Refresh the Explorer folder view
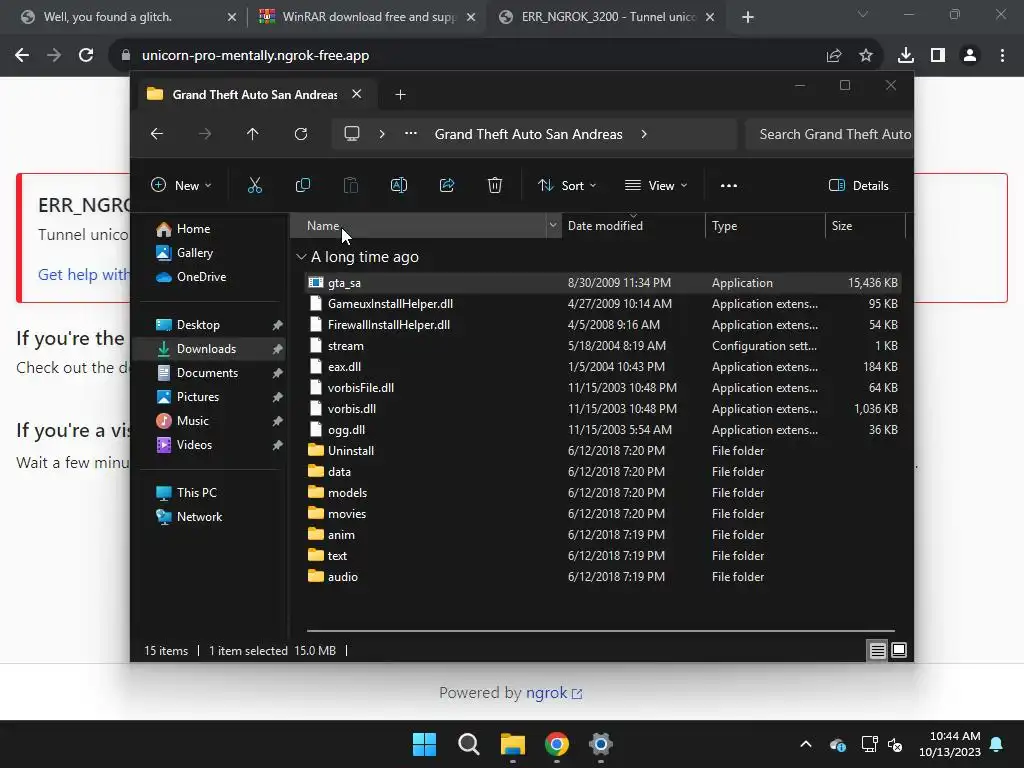Viewport: 1024px width, 768px height. click(301, 134)
